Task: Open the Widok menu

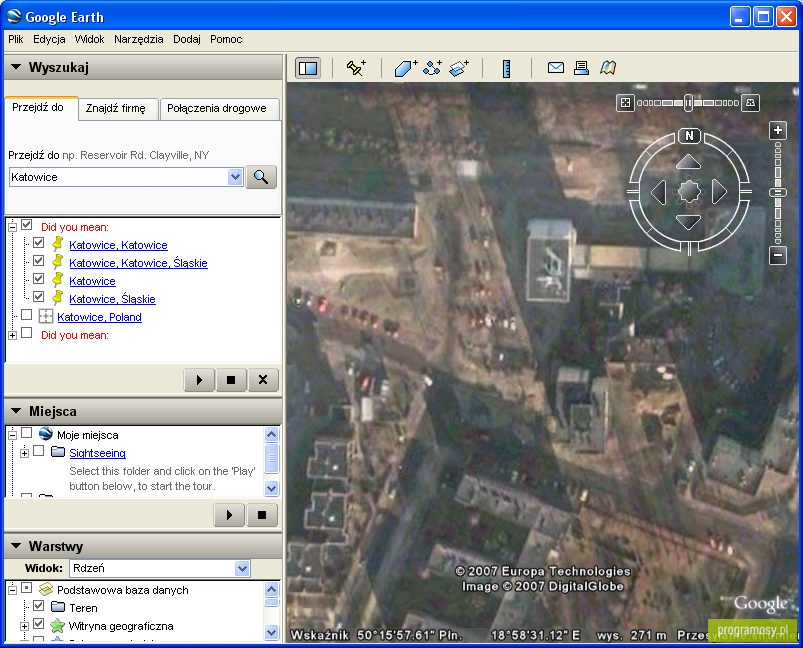Action: 89,39
